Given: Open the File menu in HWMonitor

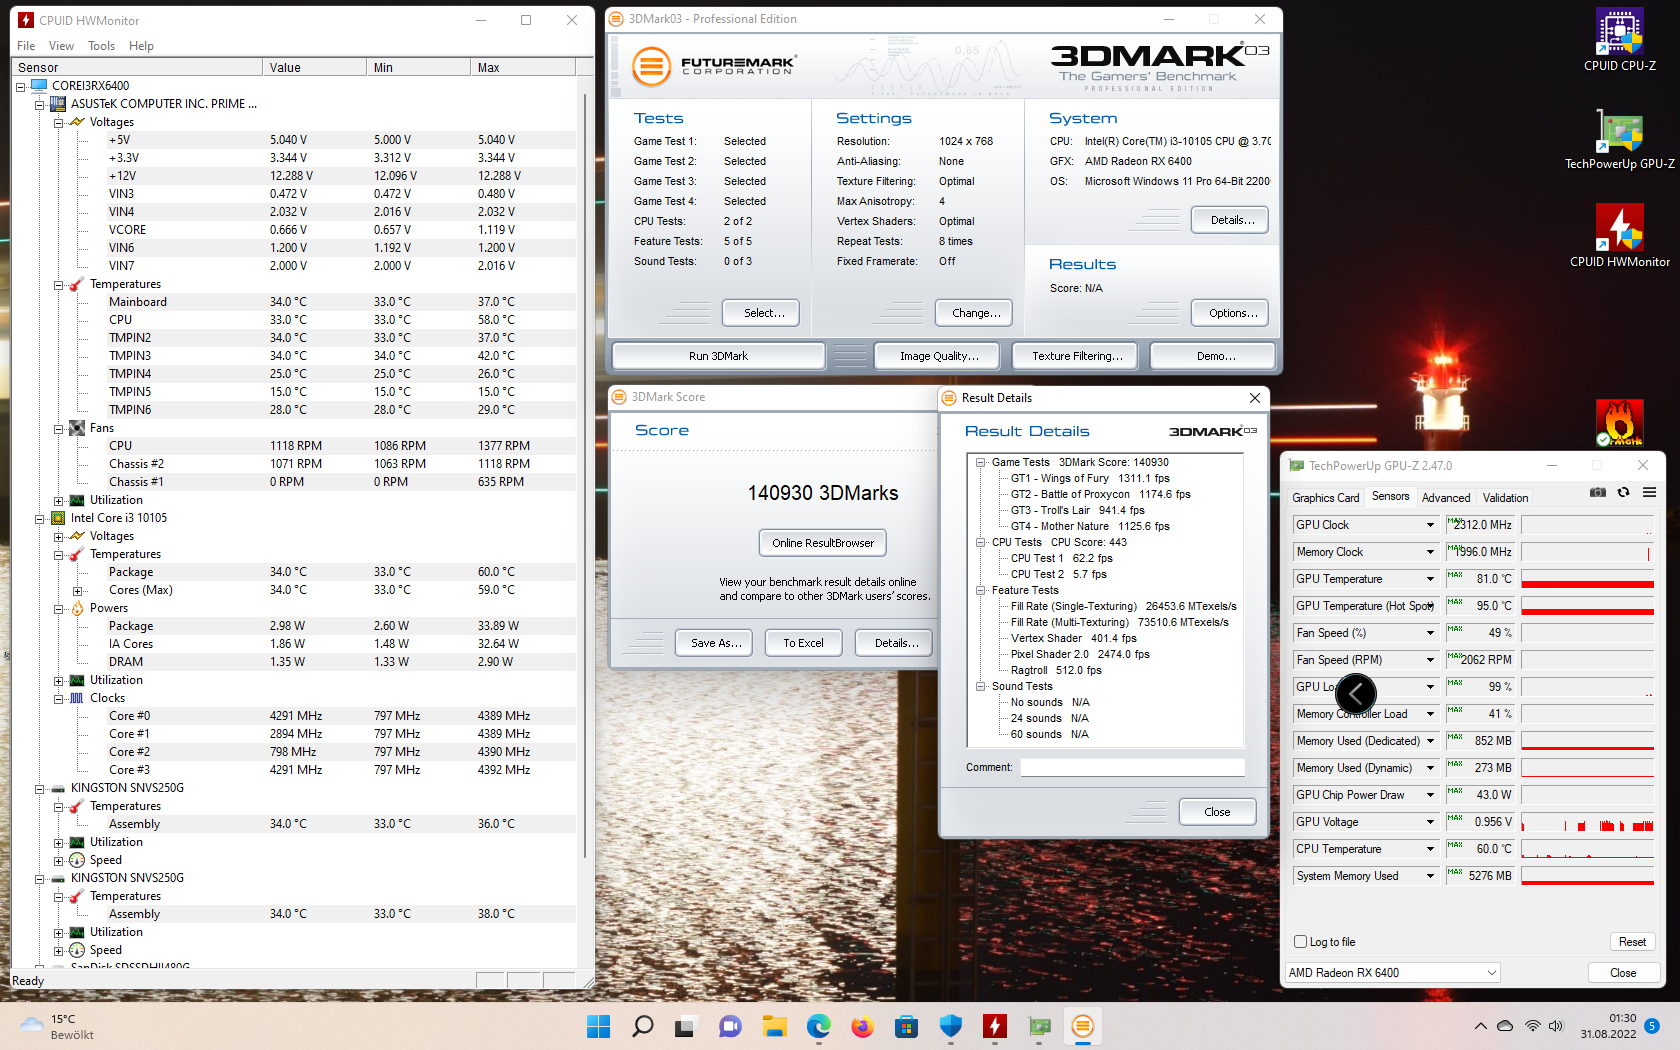Looking at the screenshot, I should pos(26,46).
